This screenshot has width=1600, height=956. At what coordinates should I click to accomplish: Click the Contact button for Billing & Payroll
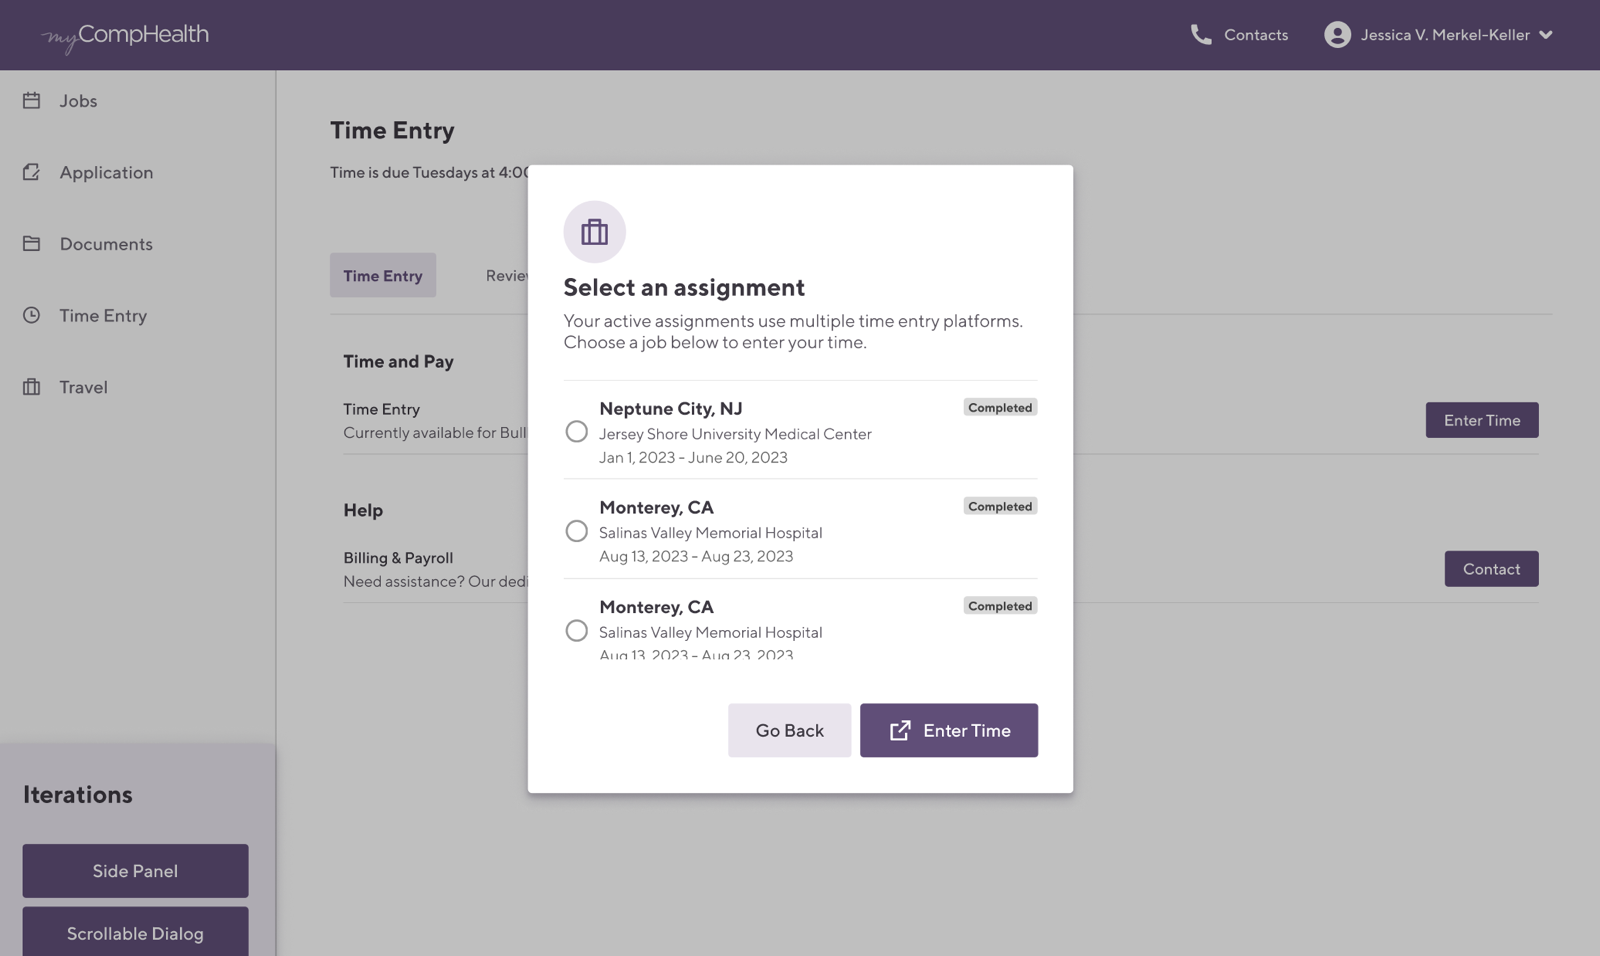(1491, 568)
